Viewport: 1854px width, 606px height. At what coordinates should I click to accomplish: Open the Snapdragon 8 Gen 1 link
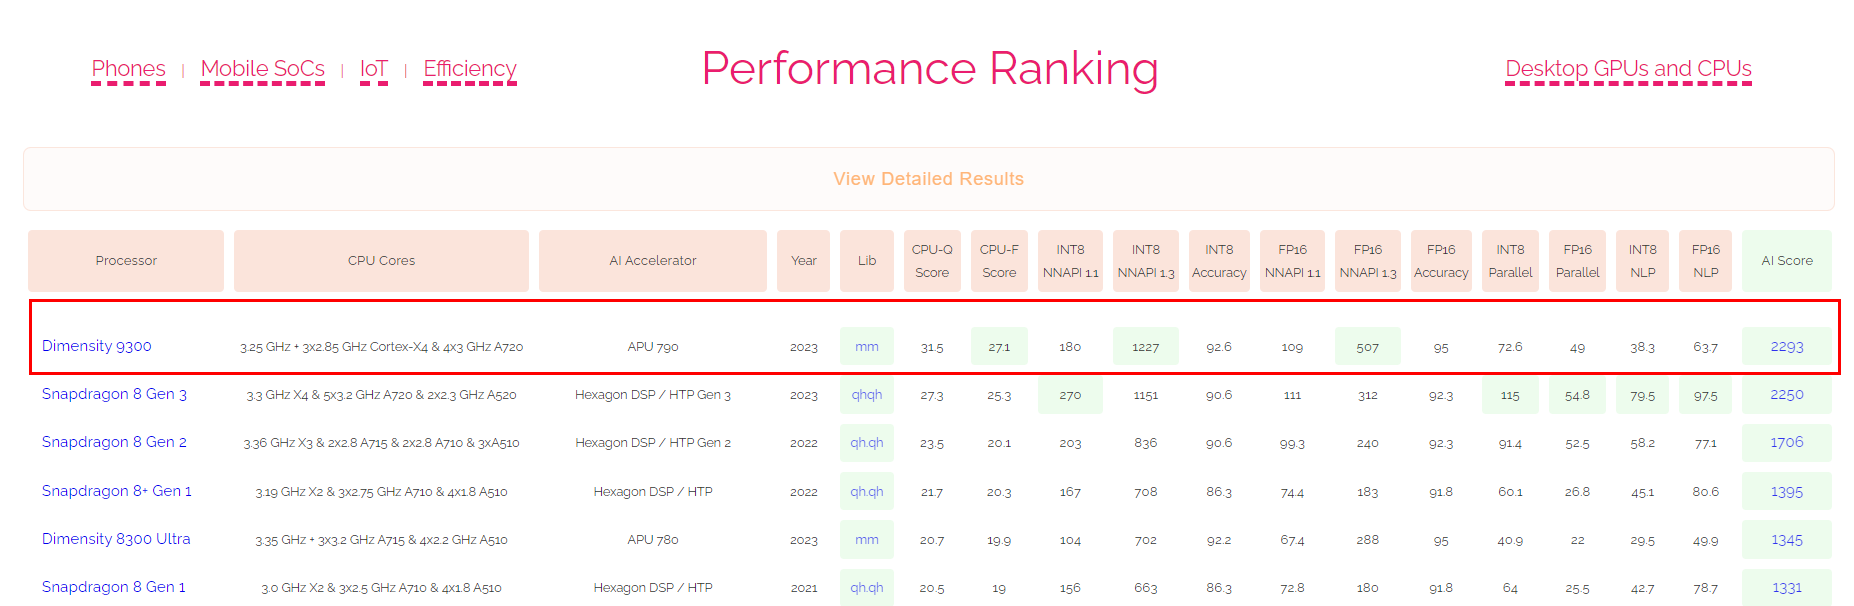[113, 587]
